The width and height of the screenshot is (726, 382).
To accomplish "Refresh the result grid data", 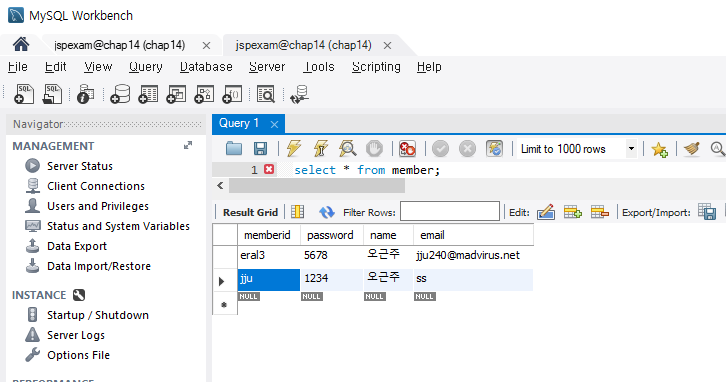I will [x=327, y=212].
